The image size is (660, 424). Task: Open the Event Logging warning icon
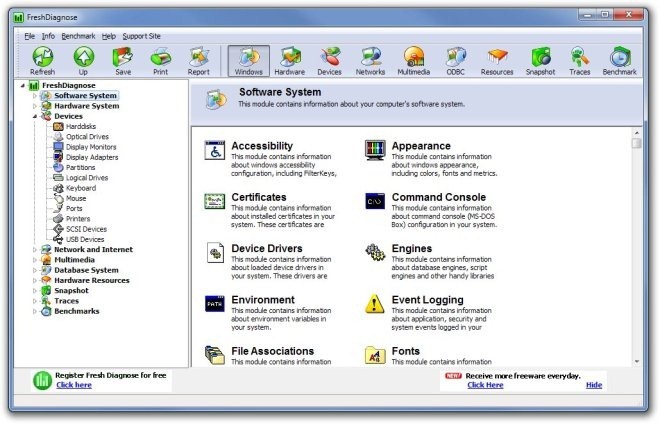(x=375, y=304)
